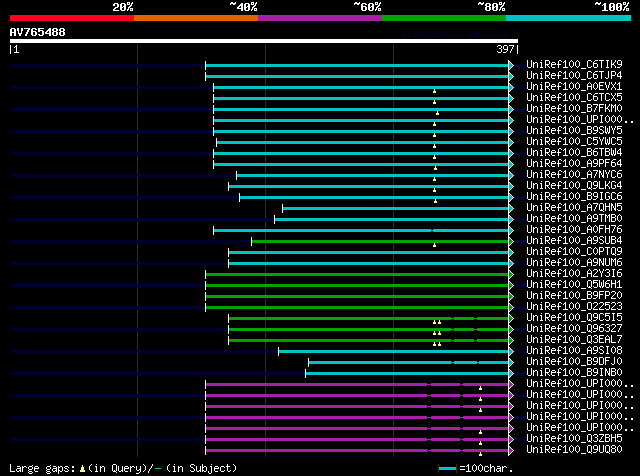Select the UniRef100_A9SUB4 label
The height and width of the screenshot is (476, 640).
click(574, 240)
